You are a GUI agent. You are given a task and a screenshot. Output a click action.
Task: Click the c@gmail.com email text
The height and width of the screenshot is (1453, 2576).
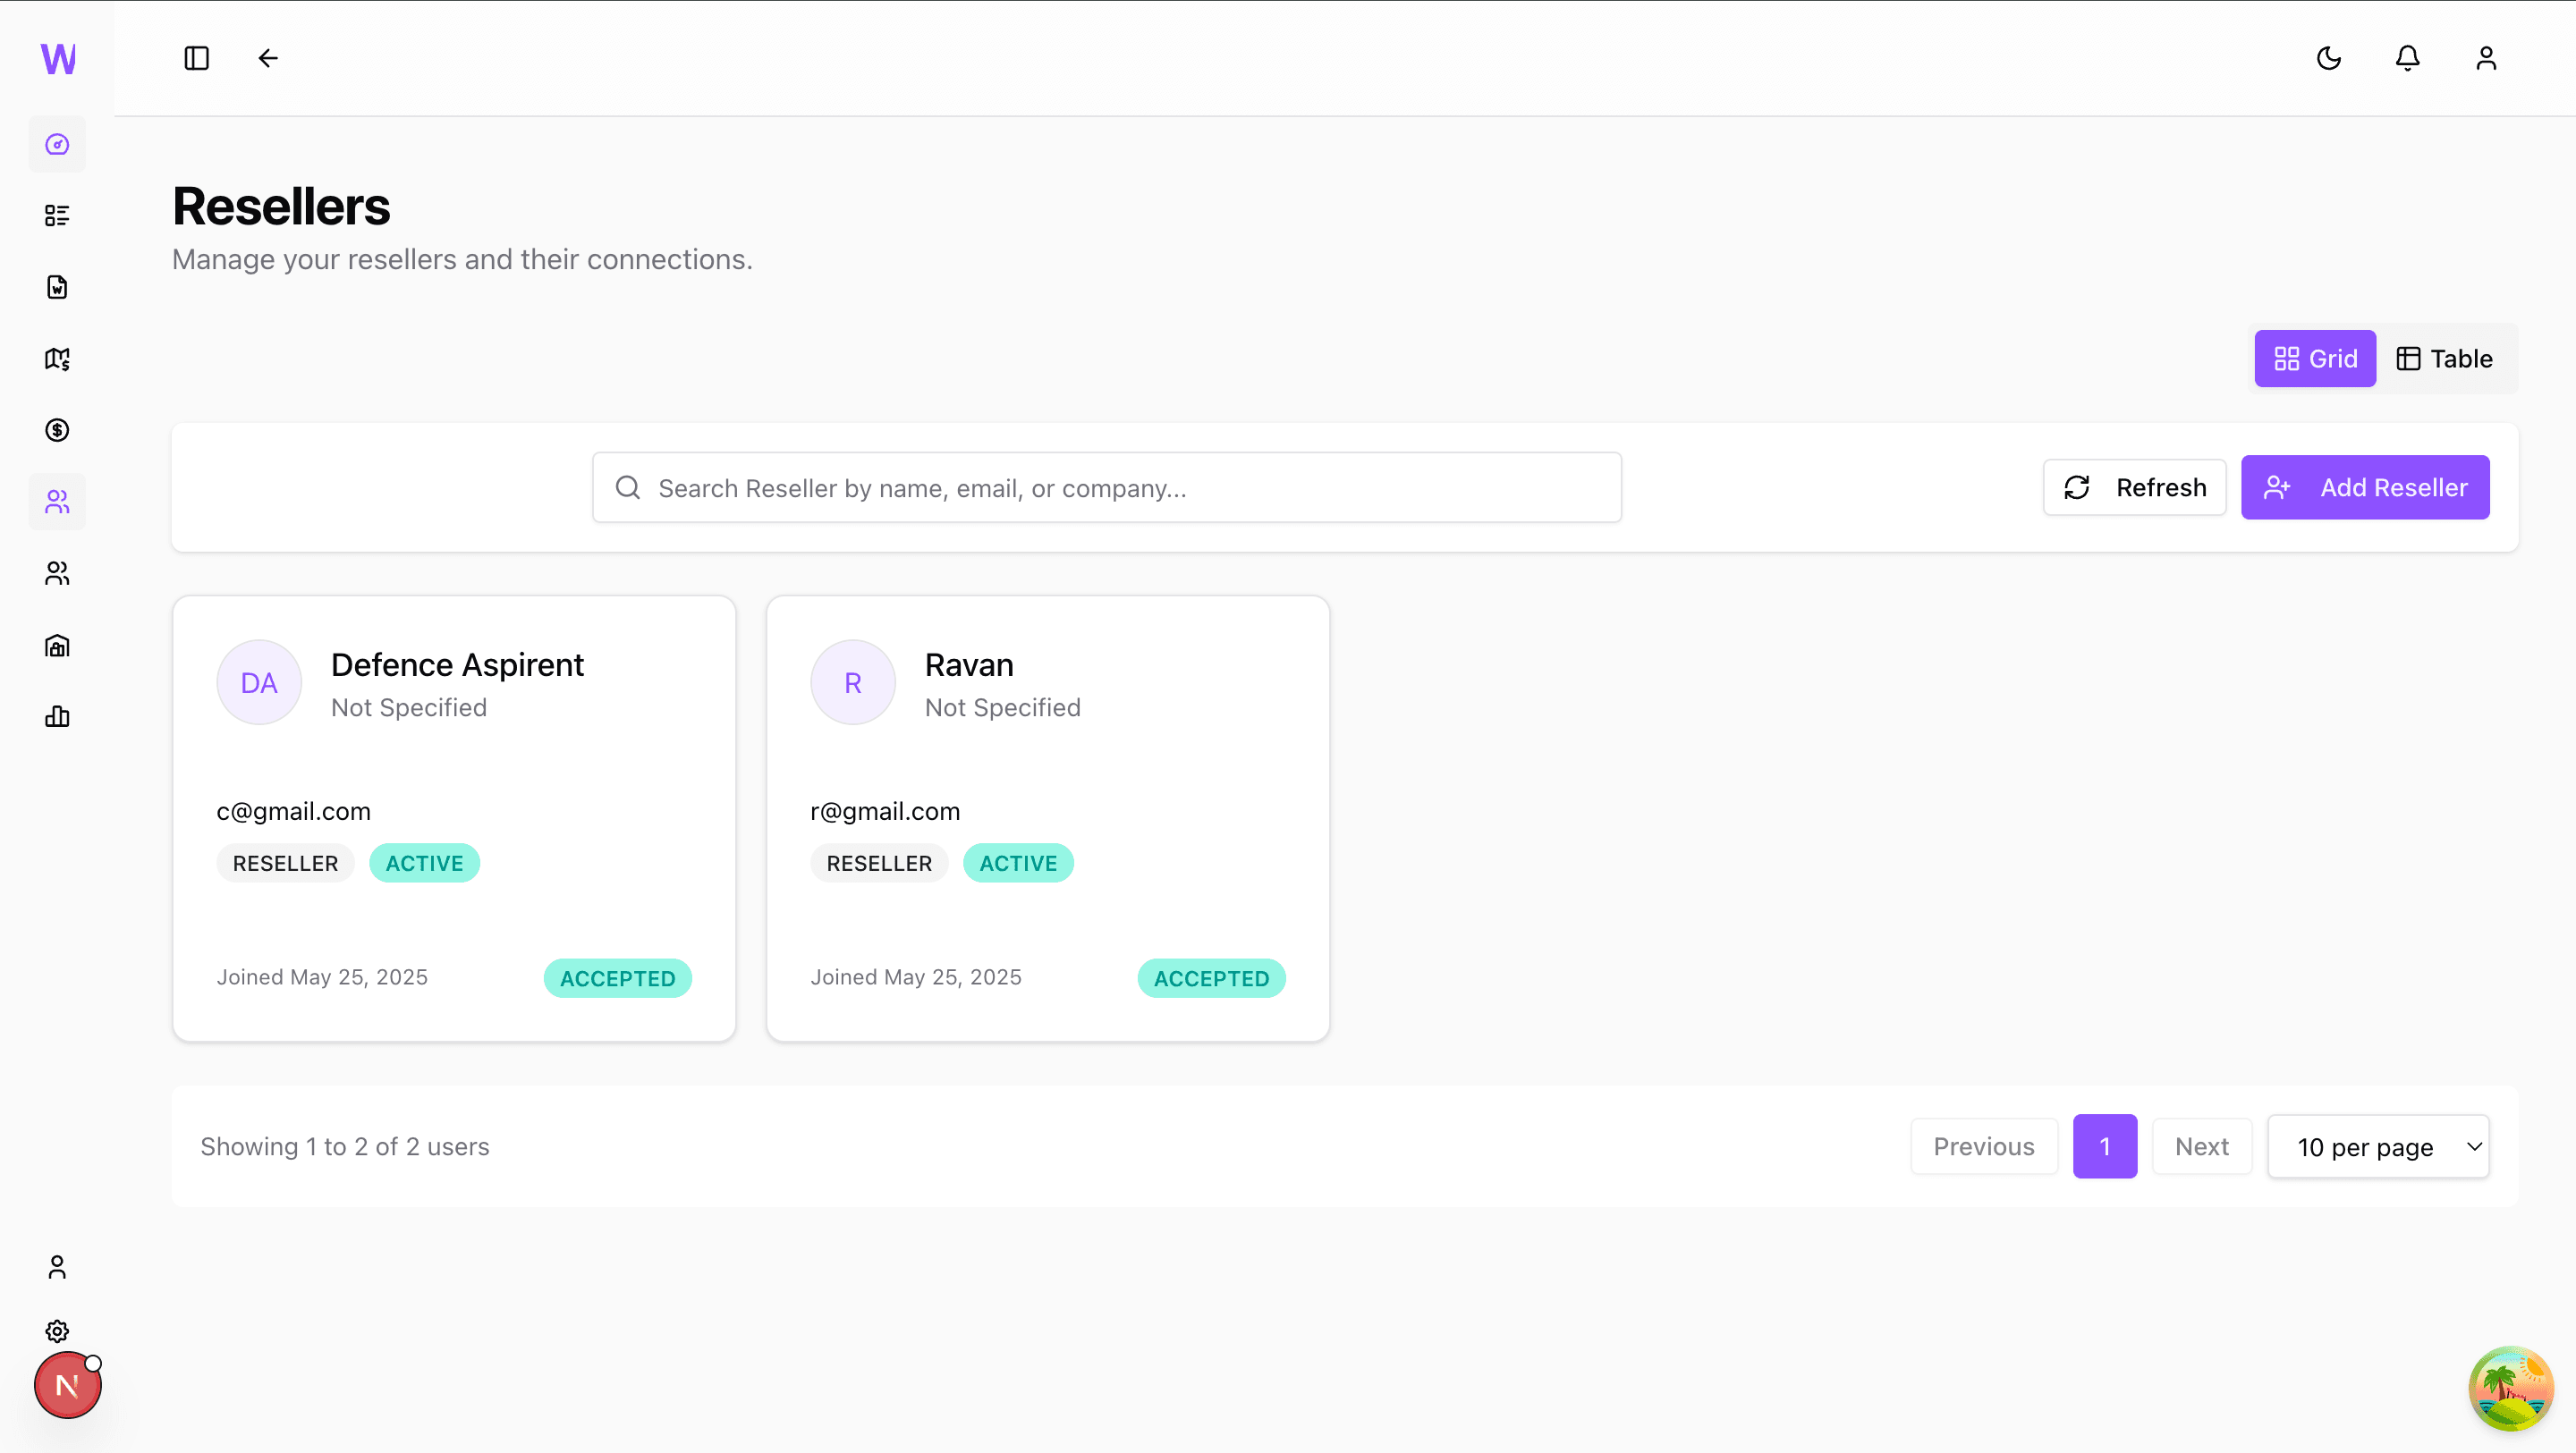coord(294,811)
